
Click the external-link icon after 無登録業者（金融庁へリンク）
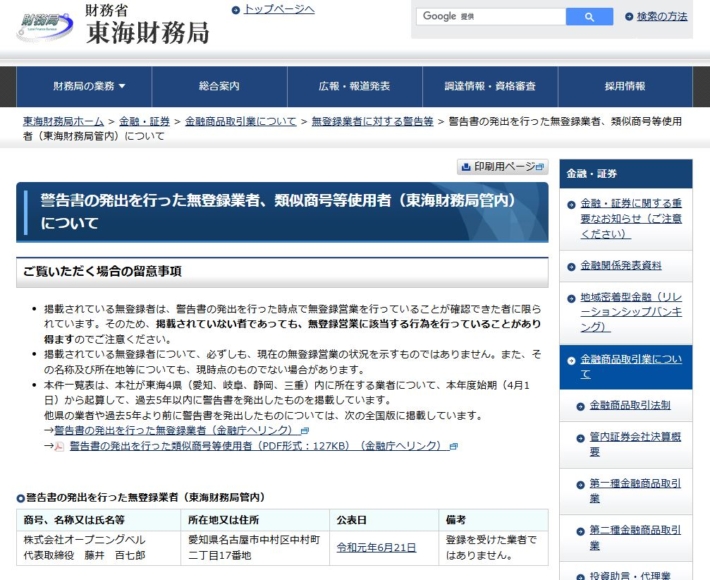pos(305,431)
